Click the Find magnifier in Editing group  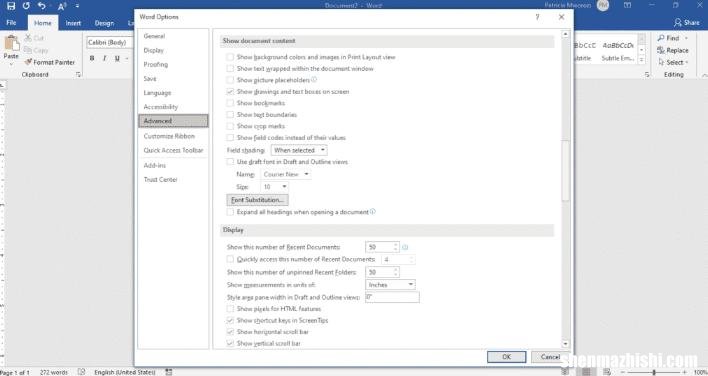pos(669,38)
